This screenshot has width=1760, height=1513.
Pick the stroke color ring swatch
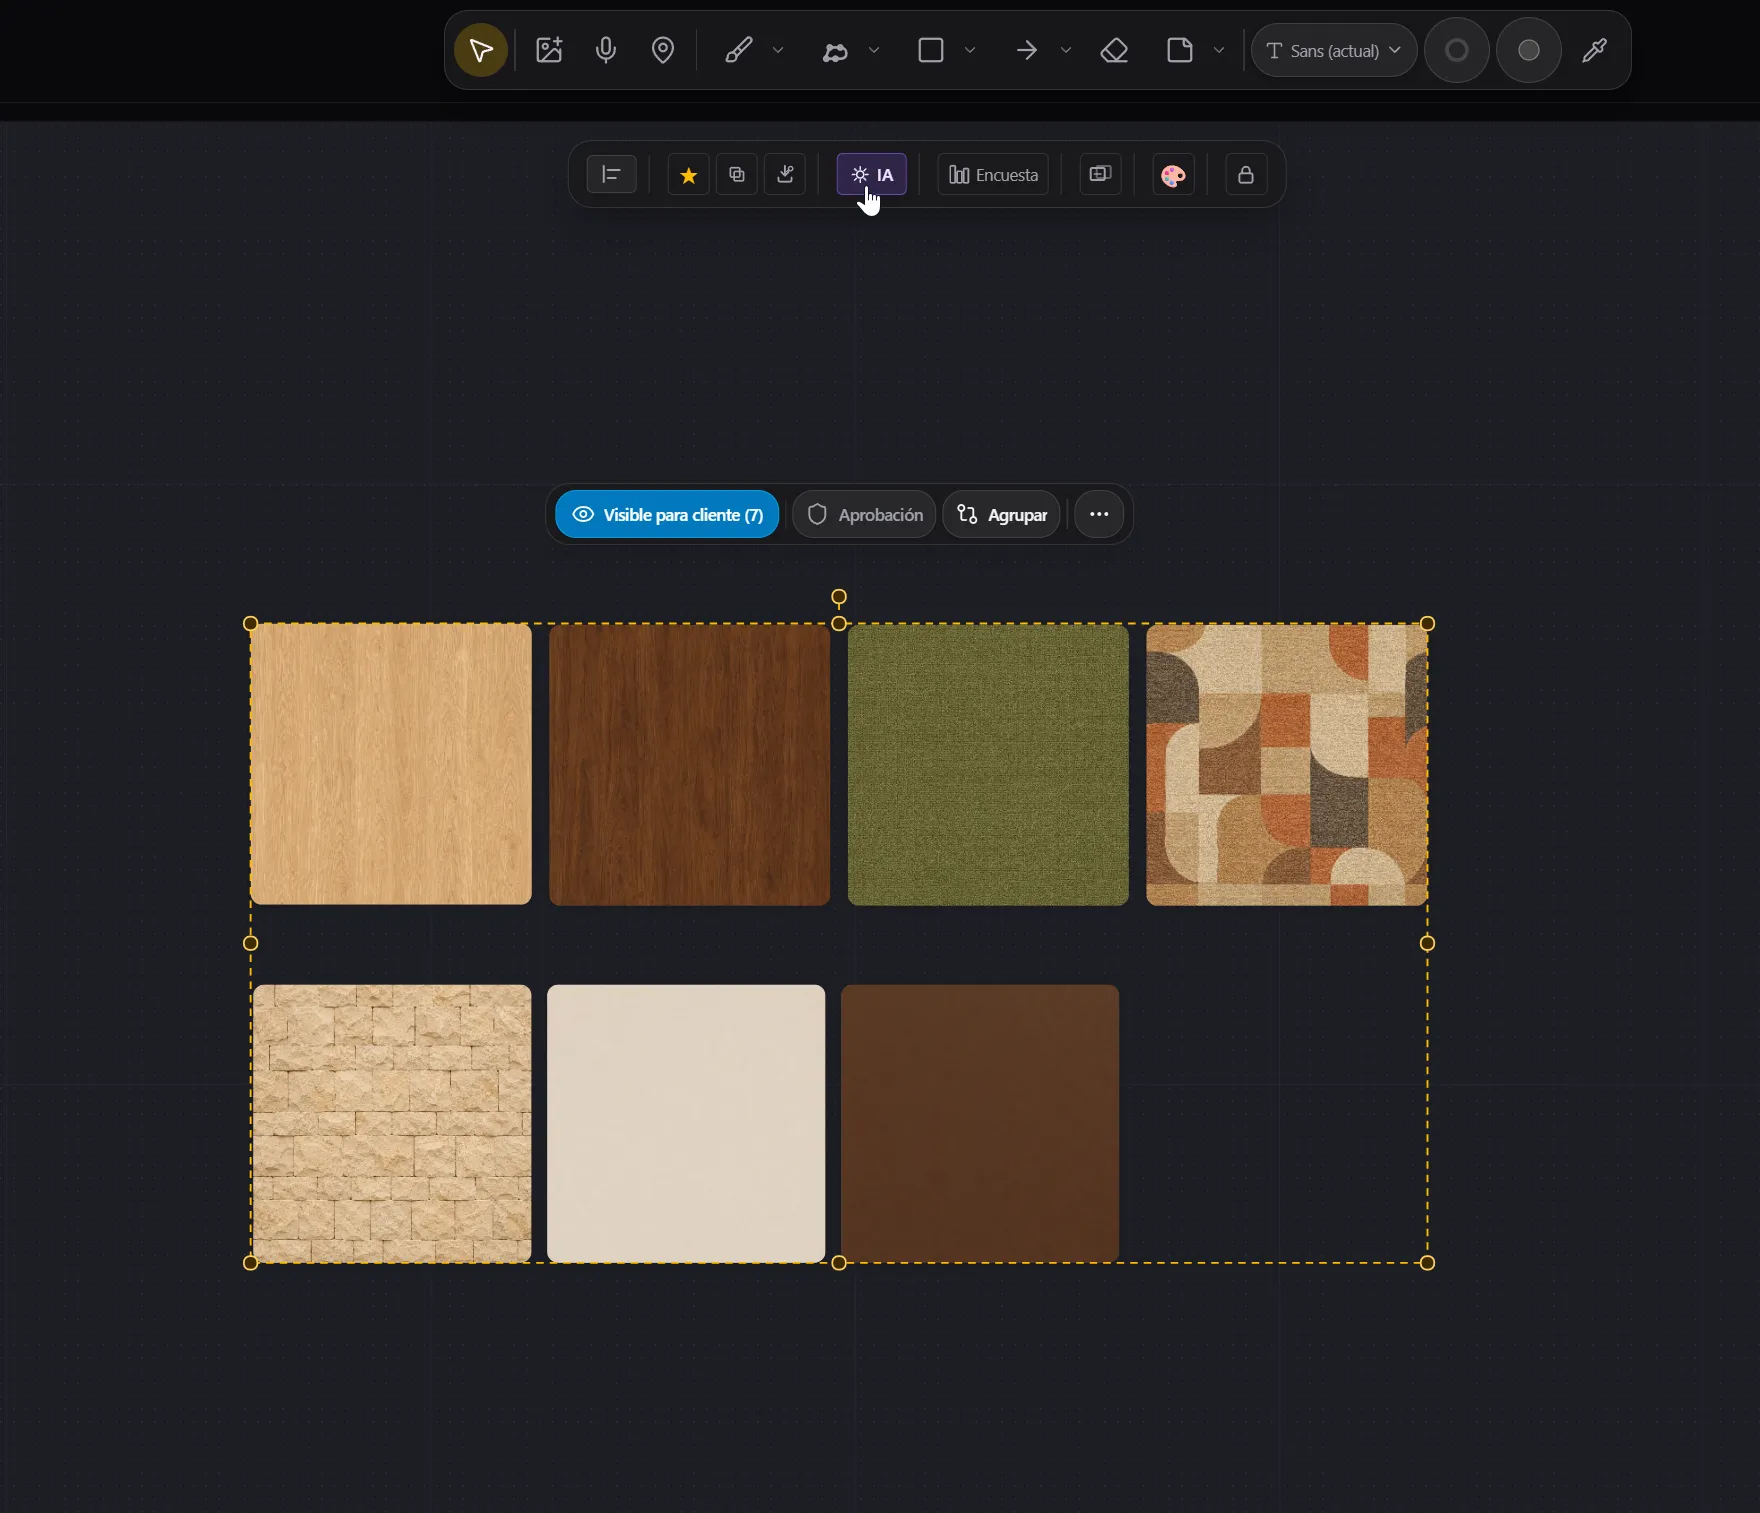(x=1457, y=50)
